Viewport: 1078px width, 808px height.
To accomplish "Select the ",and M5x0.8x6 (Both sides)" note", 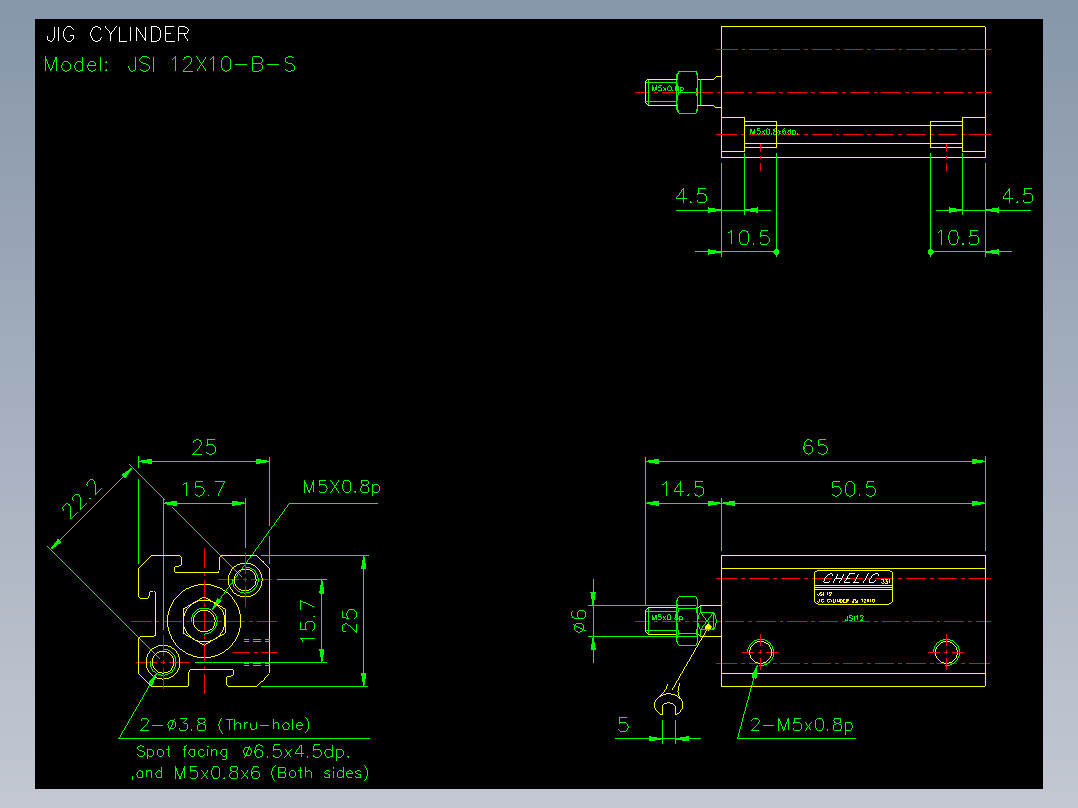I will [x=250, y=773].
